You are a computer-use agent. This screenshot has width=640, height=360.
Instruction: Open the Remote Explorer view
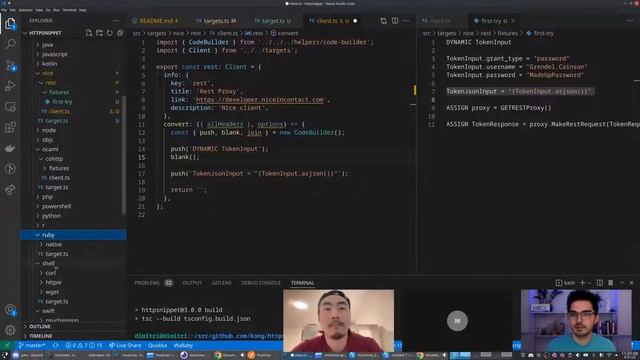coord(10,107)
